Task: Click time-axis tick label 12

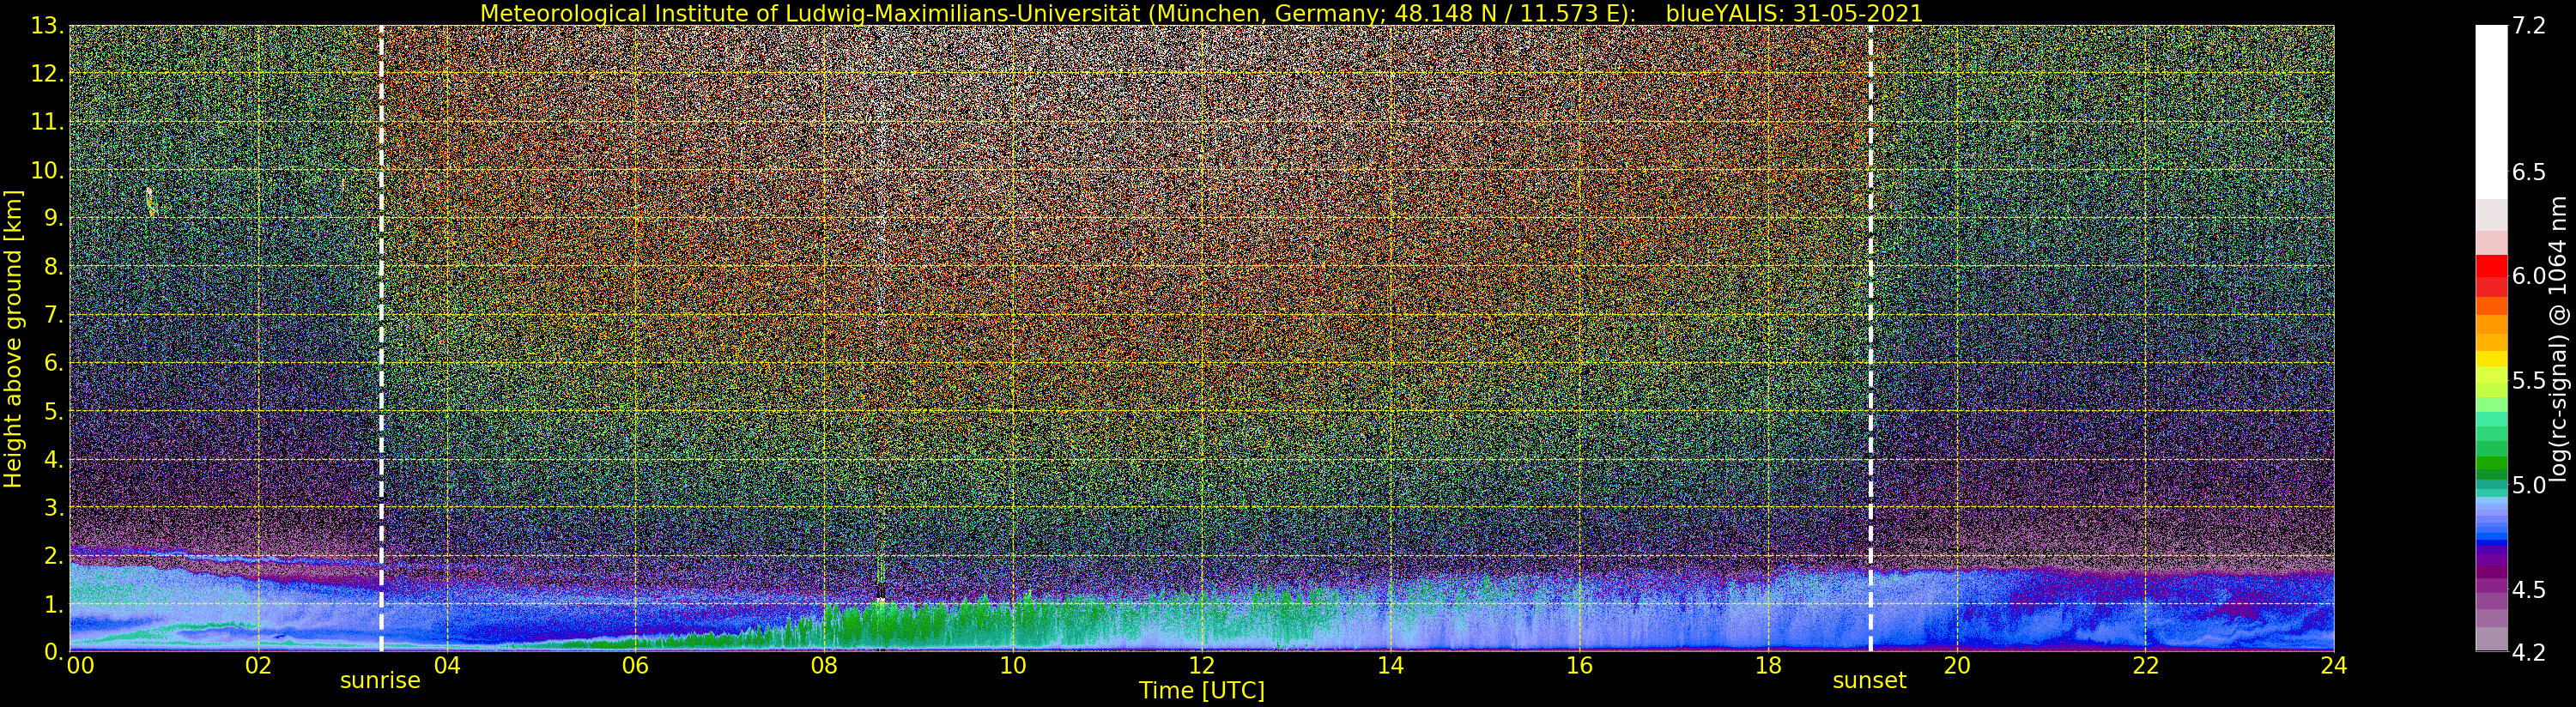Action: 1201,665
